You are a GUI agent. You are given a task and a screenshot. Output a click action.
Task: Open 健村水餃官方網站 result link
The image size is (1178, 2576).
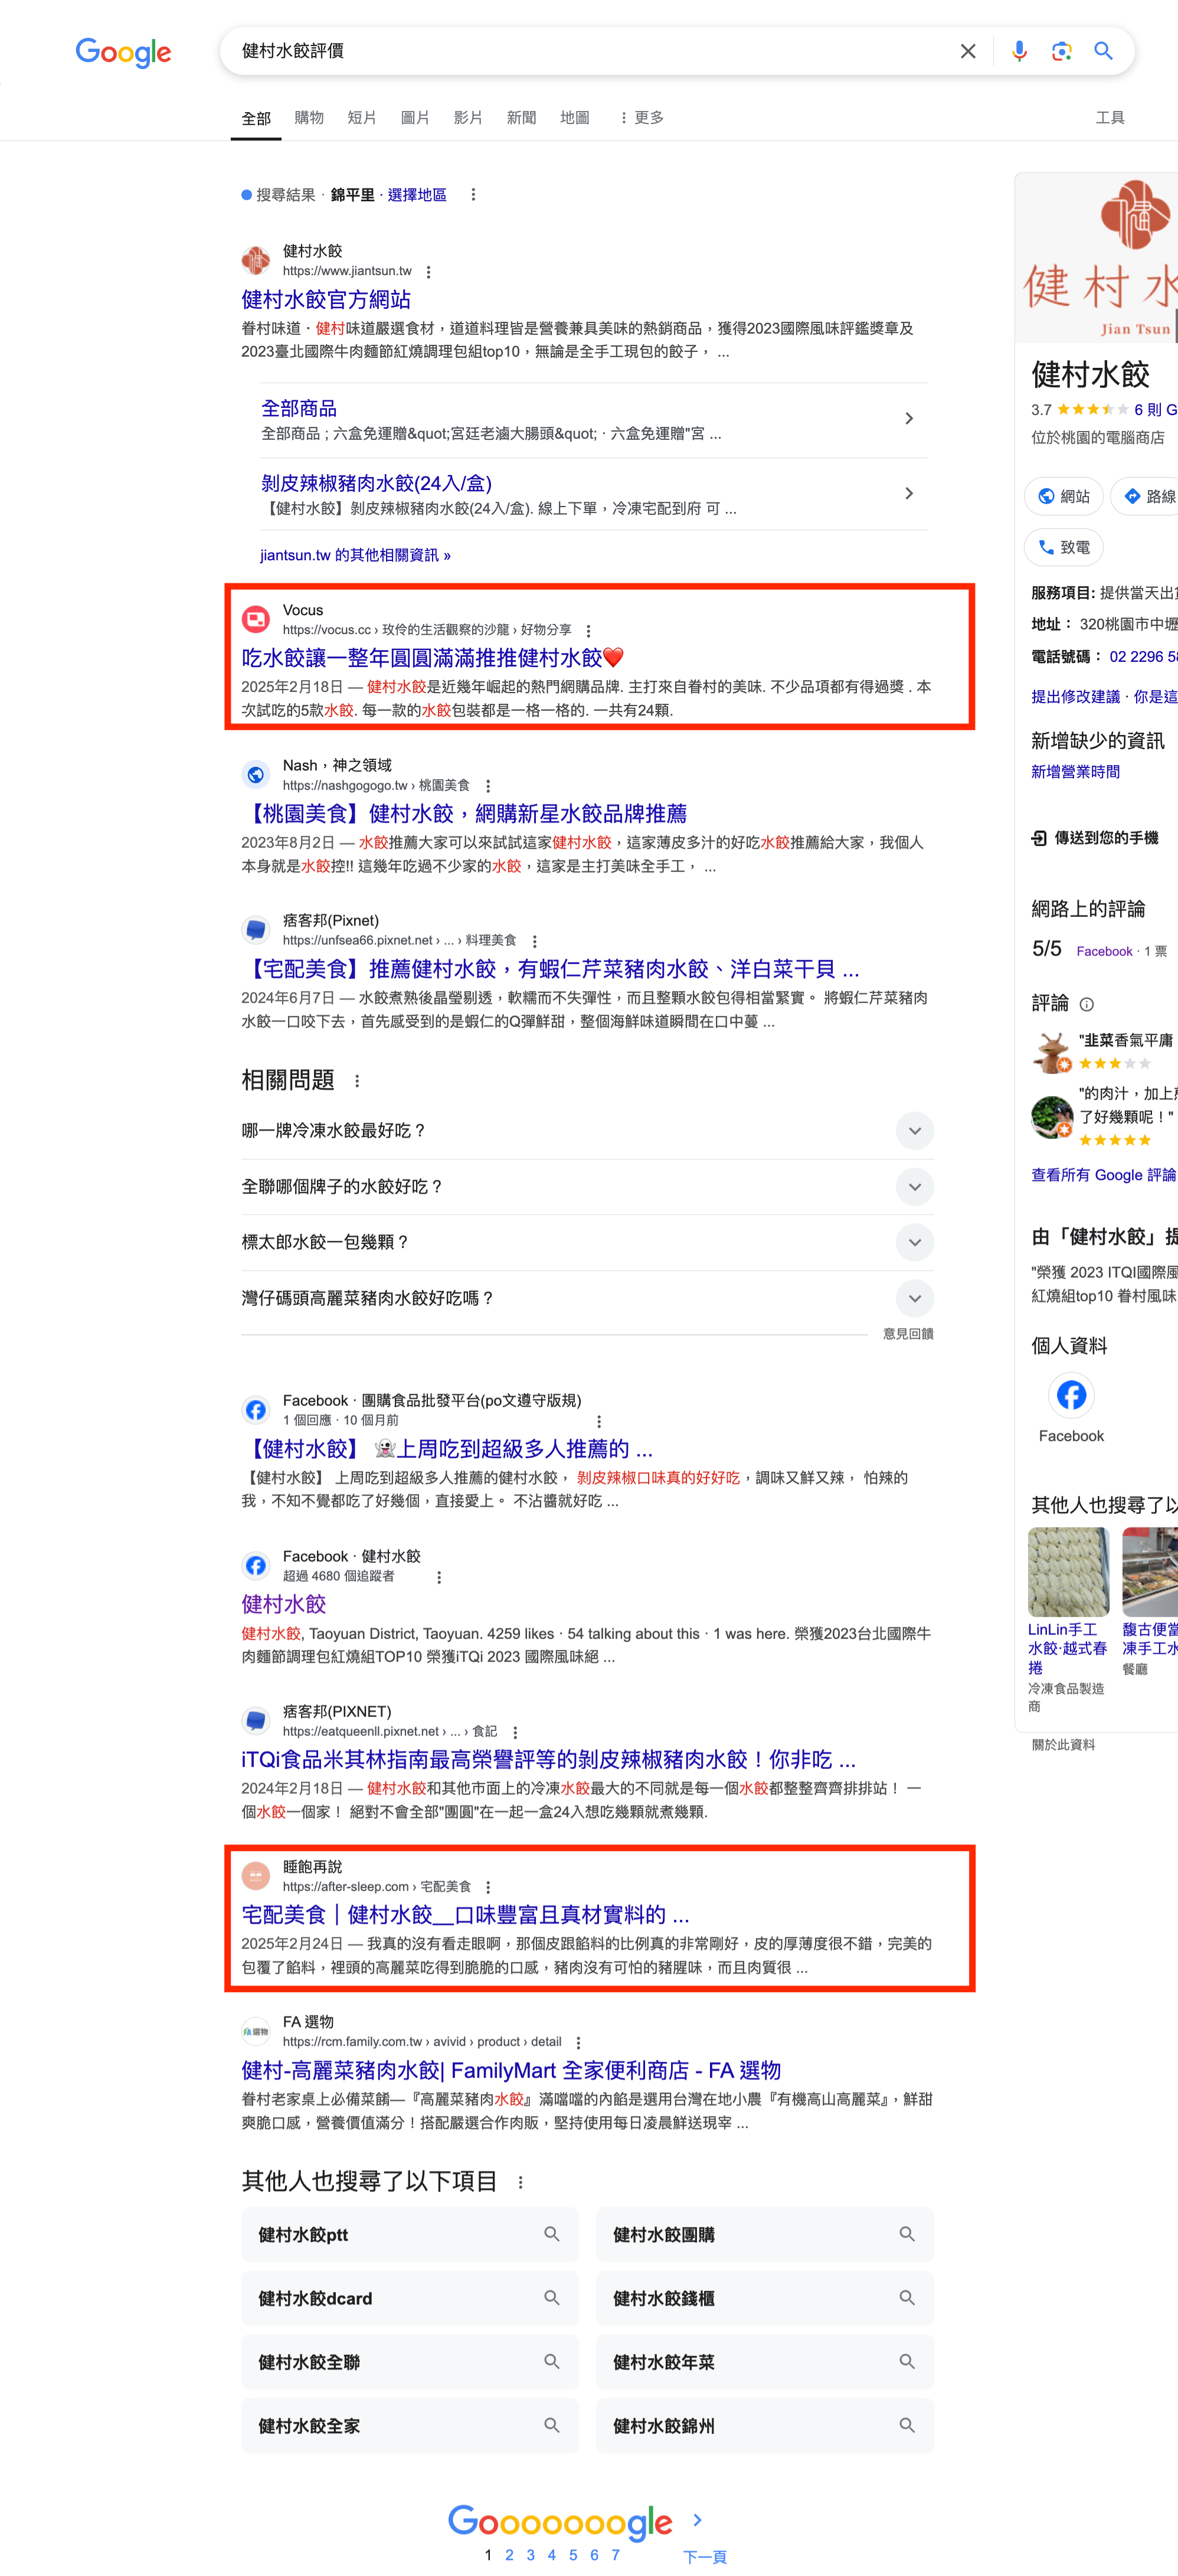(x=326, y=300)
